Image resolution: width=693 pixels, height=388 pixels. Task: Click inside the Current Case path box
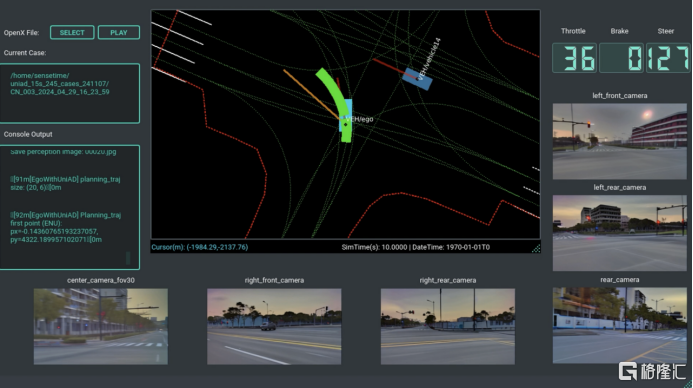69,93
